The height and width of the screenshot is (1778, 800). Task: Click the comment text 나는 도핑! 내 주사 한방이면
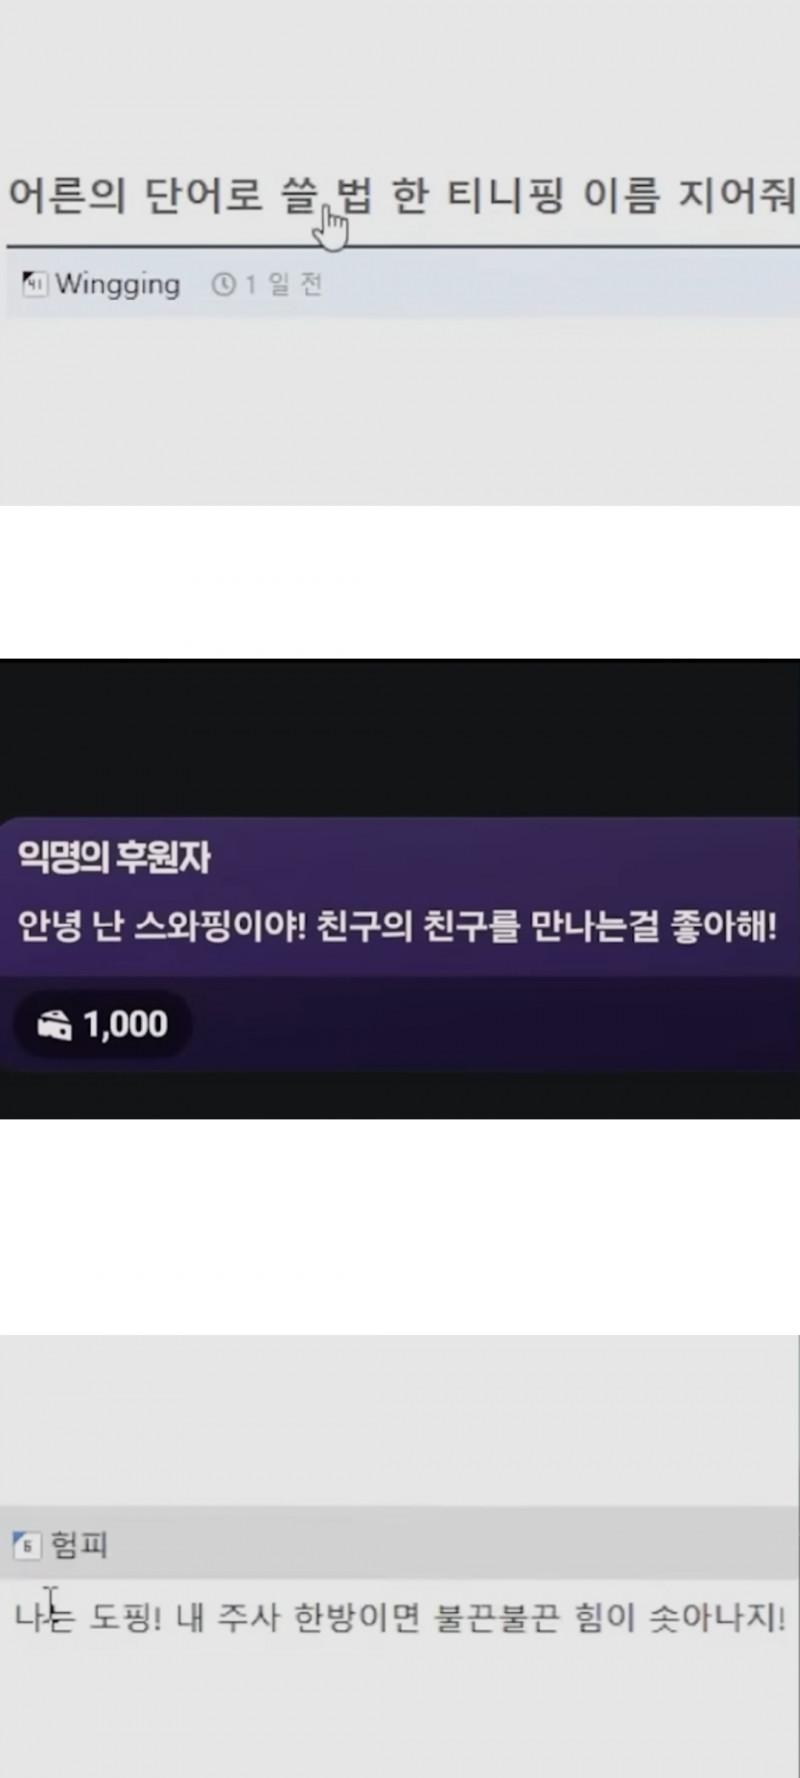coord(217,1617)
